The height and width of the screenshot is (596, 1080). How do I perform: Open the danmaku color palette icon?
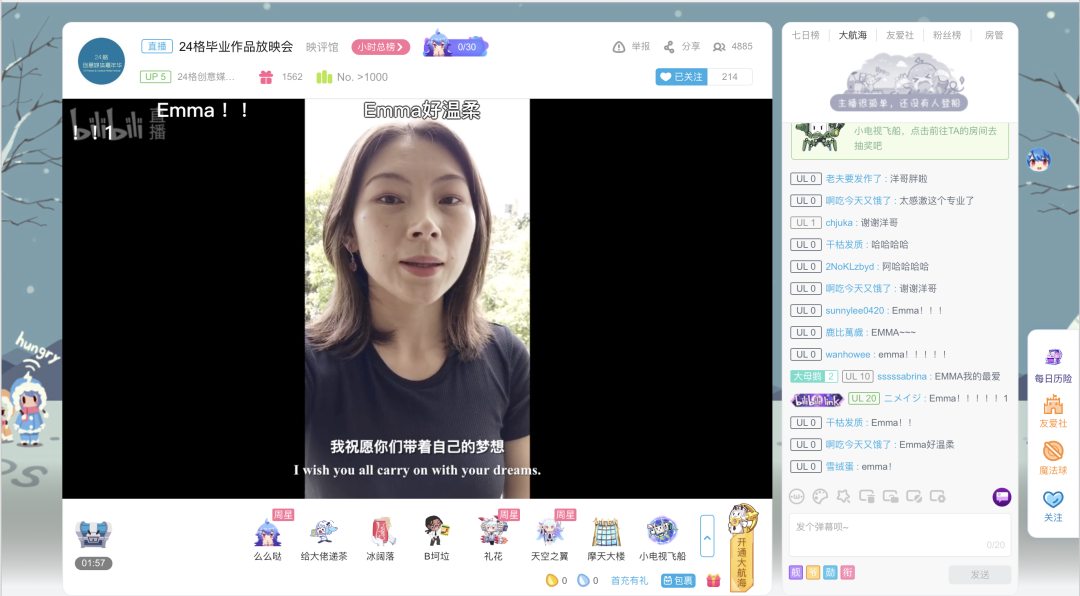click(x=820, y=496)
